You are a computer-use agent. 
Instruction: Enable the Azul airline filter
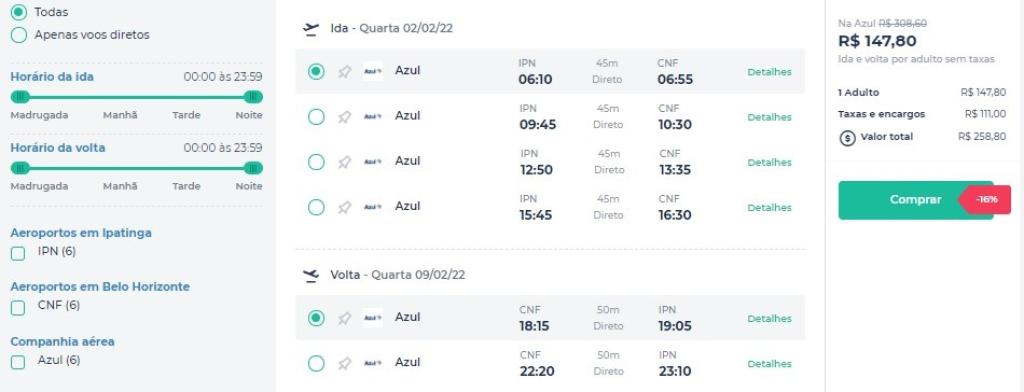[18, 362]
